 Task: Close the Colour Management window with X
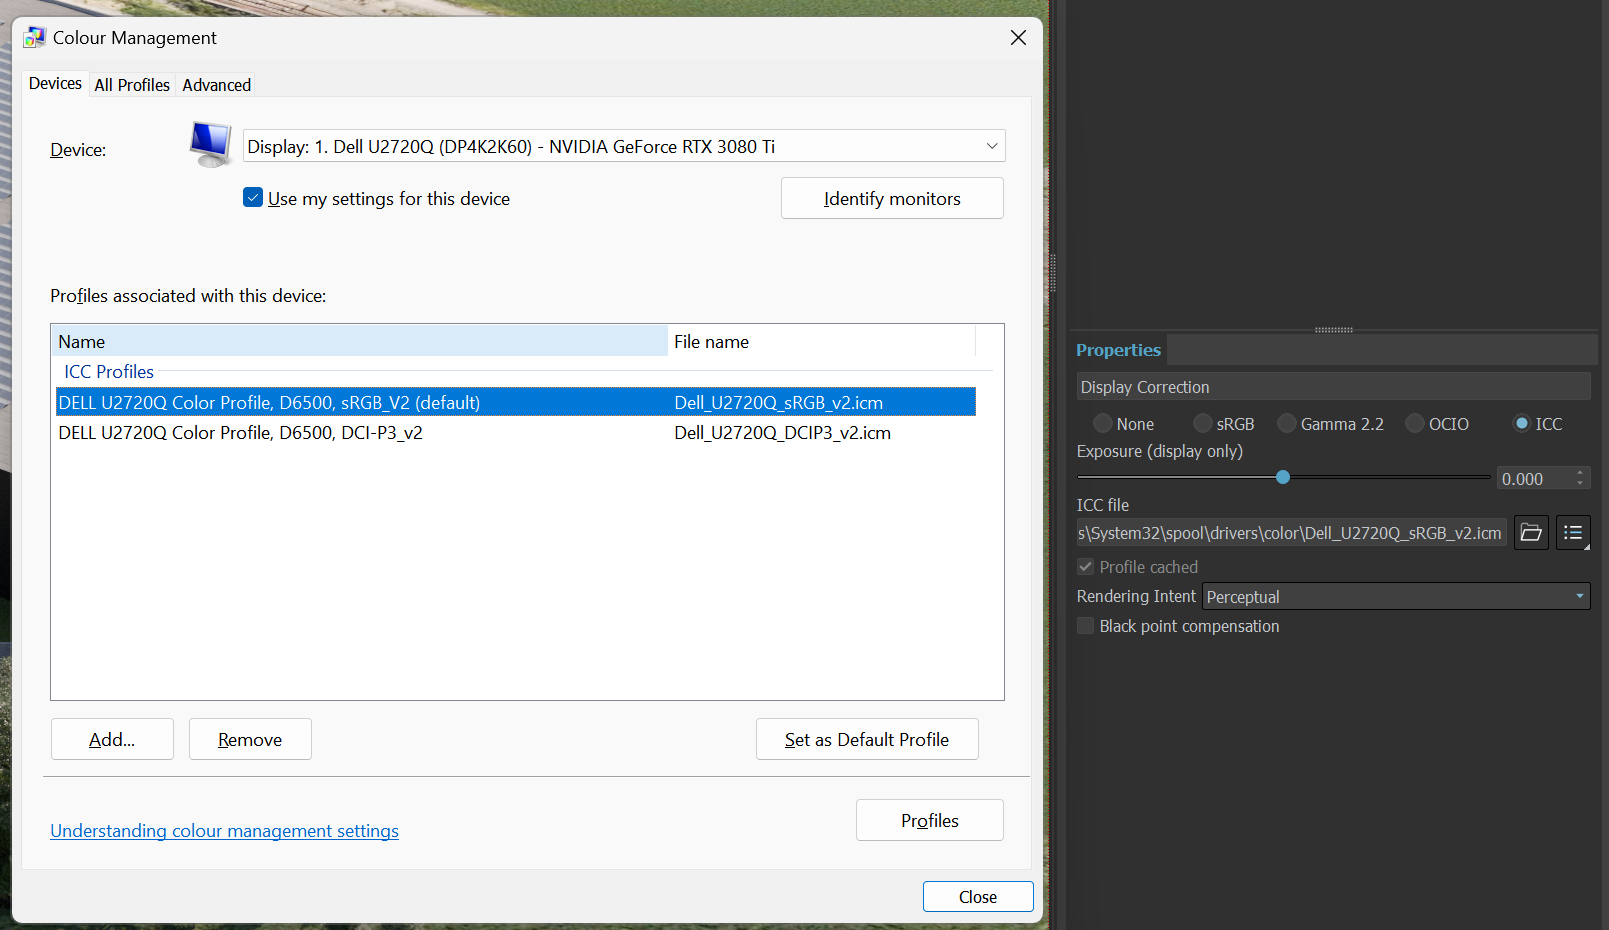point(1018,38)
